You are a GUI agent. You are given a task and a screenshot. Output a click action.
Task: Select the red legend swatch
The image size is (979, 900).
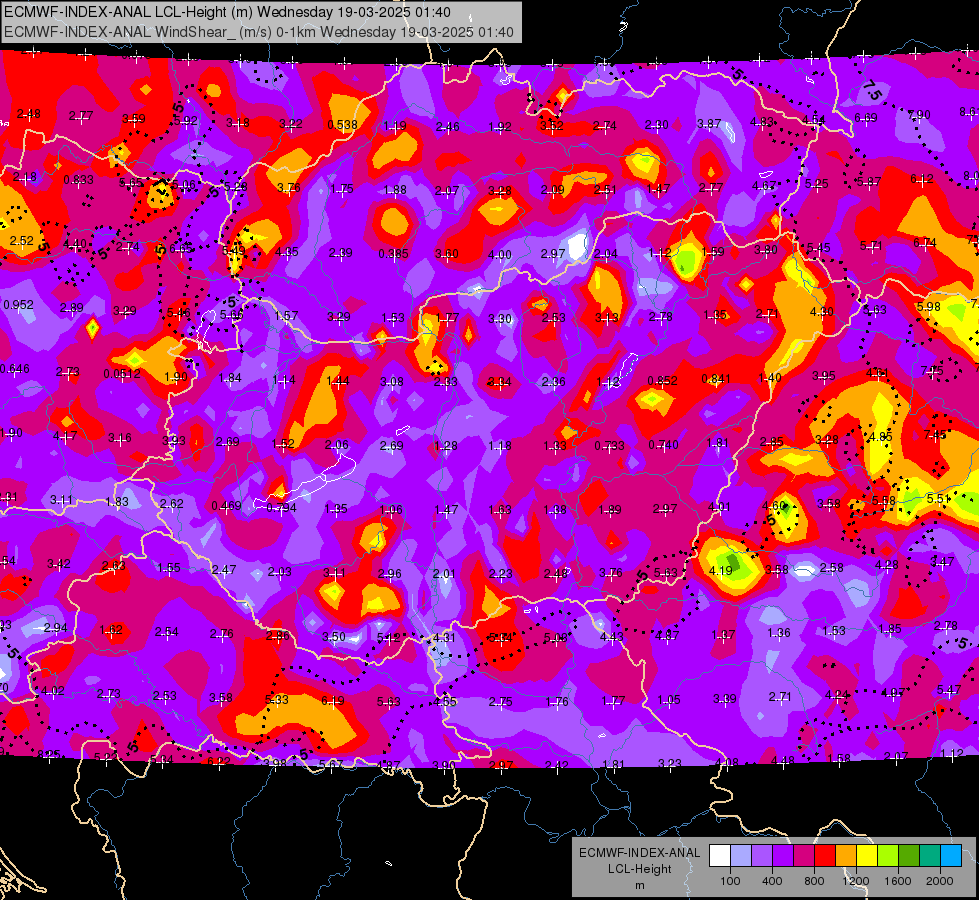pos(825,856)
